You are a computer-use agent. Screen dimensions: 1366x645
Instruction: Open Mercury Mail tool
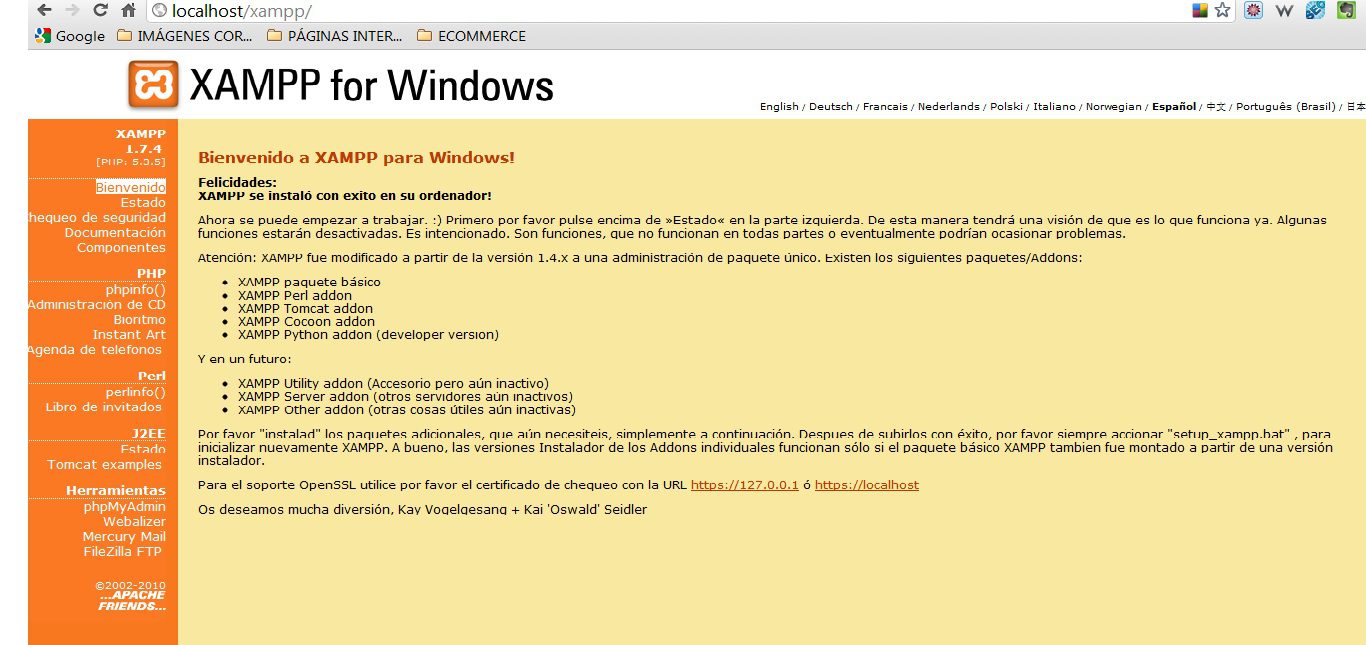pos(124,536)
